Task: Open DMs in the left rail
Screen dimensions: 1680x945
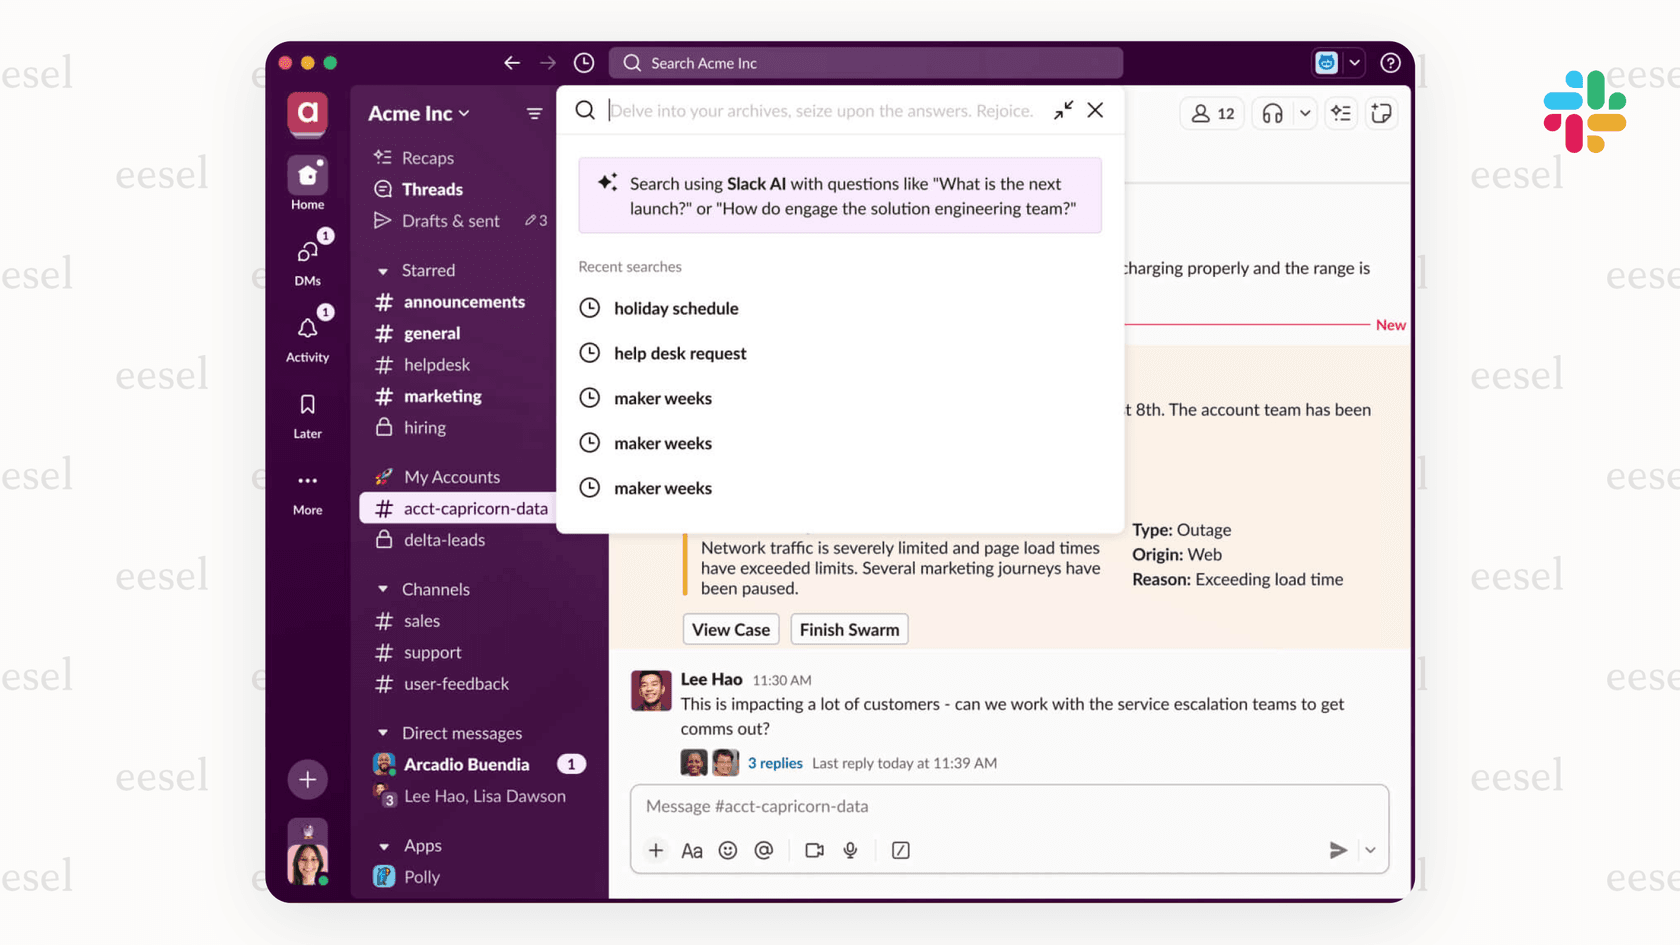Action: (x=308, y=260)
